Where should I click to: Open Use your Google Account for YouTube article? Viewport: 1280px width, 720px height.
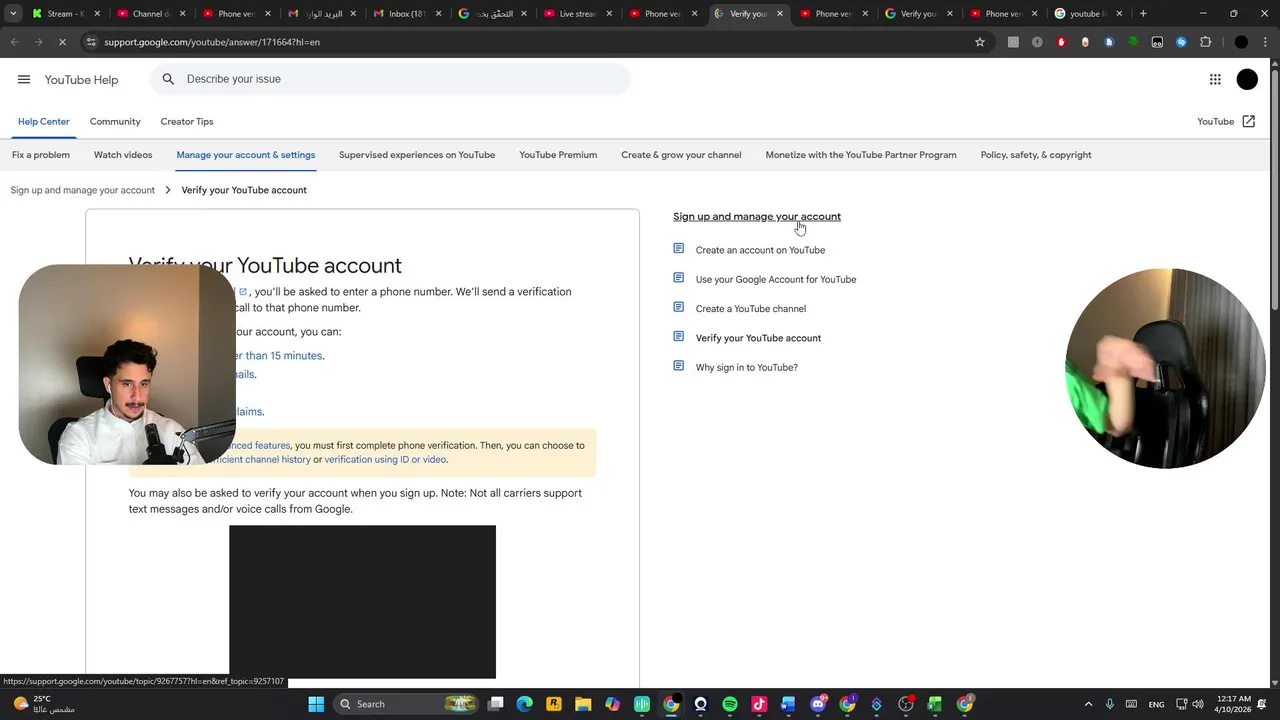click(x=776, y=279)
